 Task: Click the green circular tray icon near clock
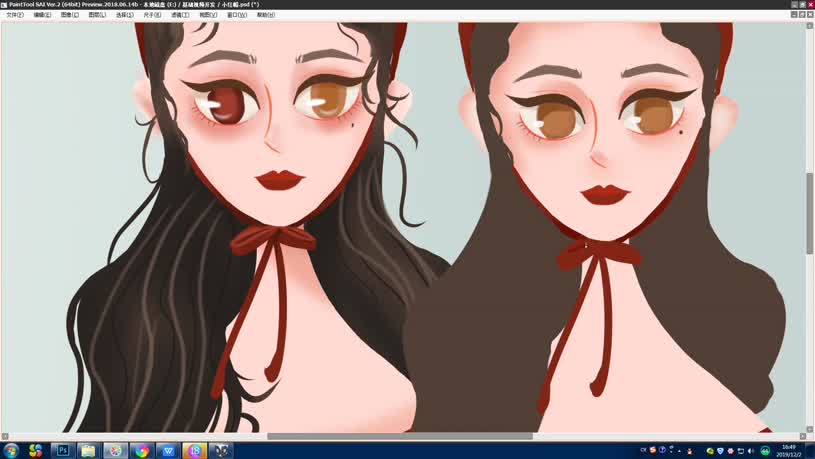click(x=765, y=451)
